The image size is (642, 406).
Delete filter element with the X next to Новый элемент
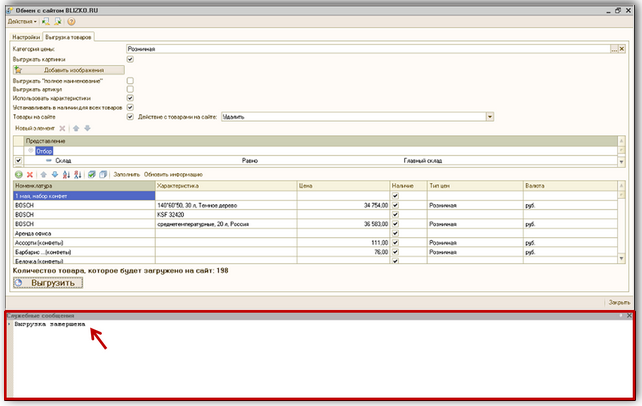click(62, 129)
